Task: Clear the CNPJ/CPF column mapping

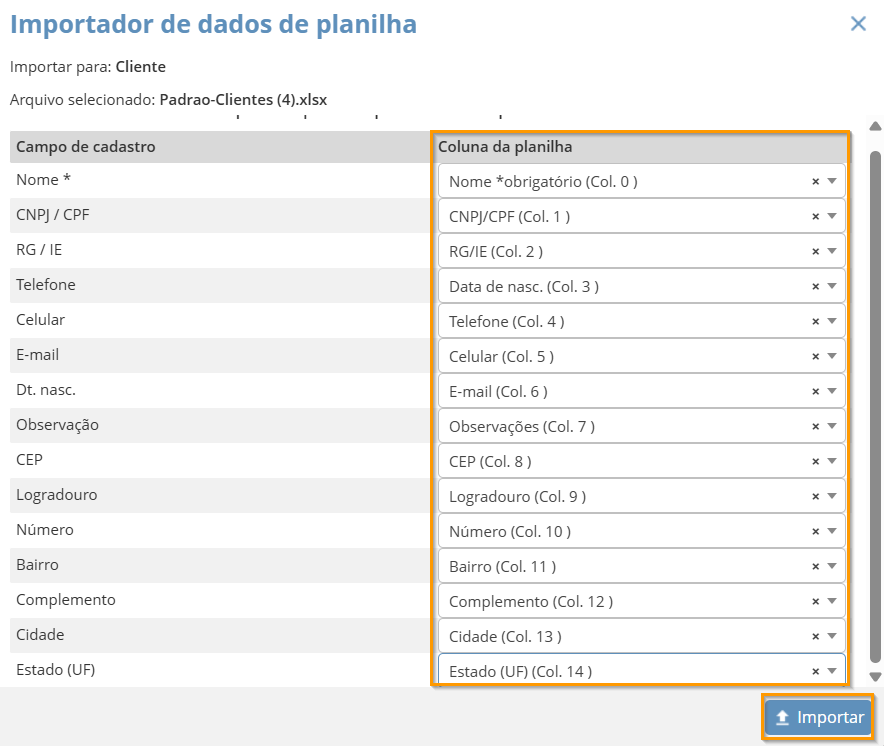Action: 815,217
